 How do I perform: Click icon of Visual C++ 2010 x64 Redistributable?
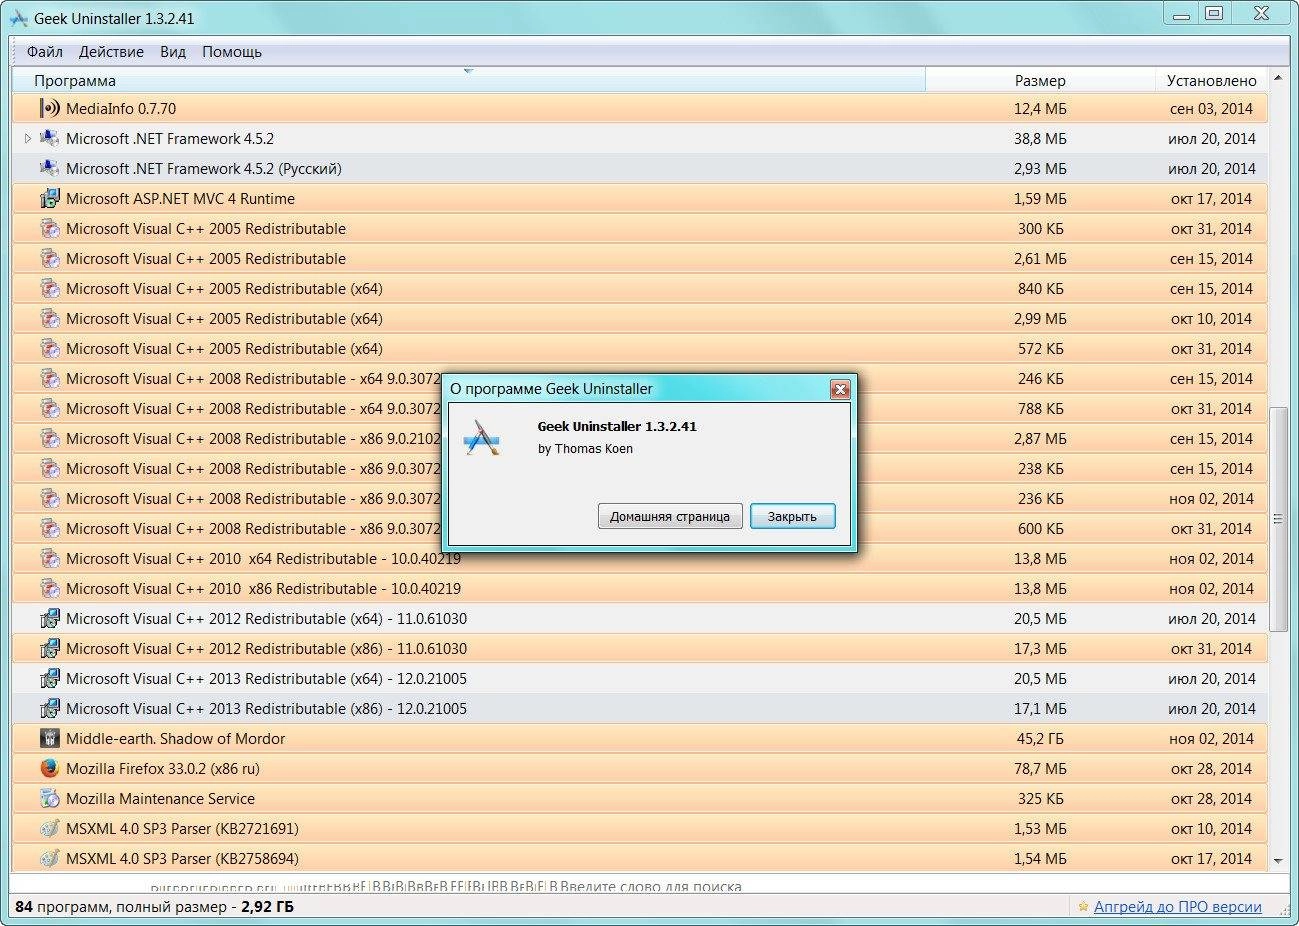[x=49, y=558]
